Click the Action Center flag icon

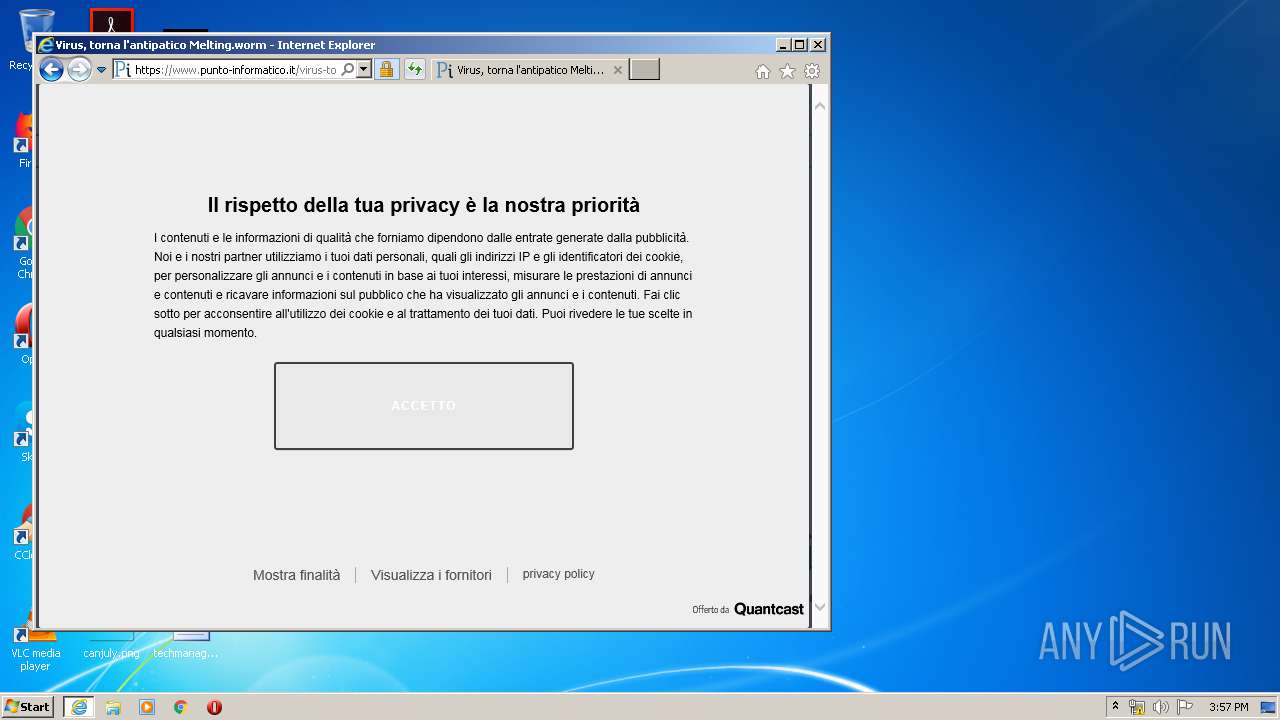[x=1184, y=707]
